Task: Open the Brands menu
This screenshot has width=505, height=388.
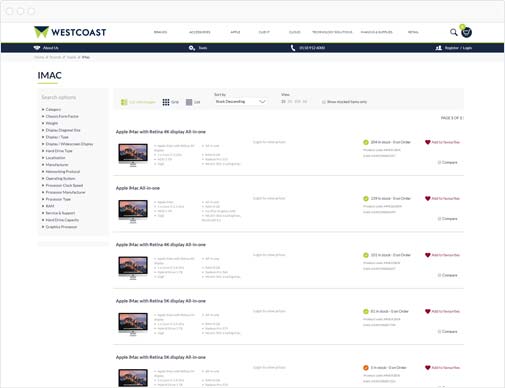Action: [x=160, y=32]
